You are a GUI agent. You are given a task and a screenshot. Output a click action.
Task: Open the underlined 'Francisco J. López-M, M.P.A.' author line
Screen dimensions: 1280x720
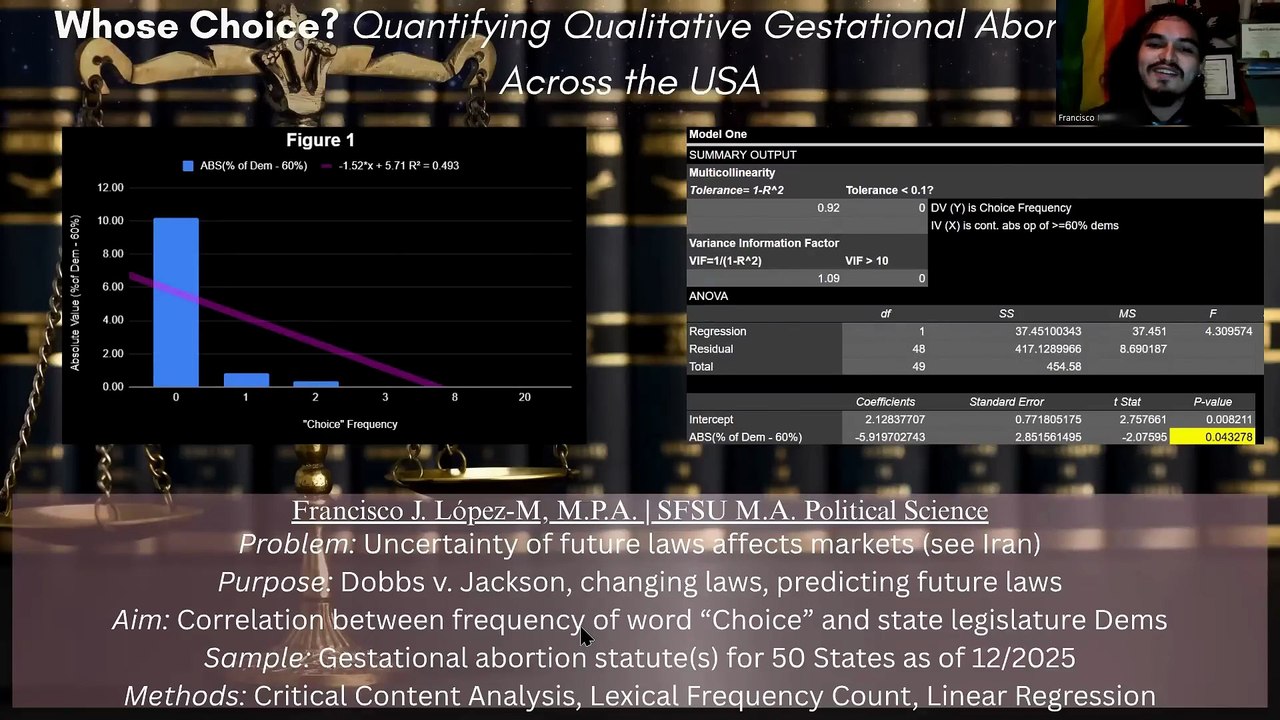point(640,510)
